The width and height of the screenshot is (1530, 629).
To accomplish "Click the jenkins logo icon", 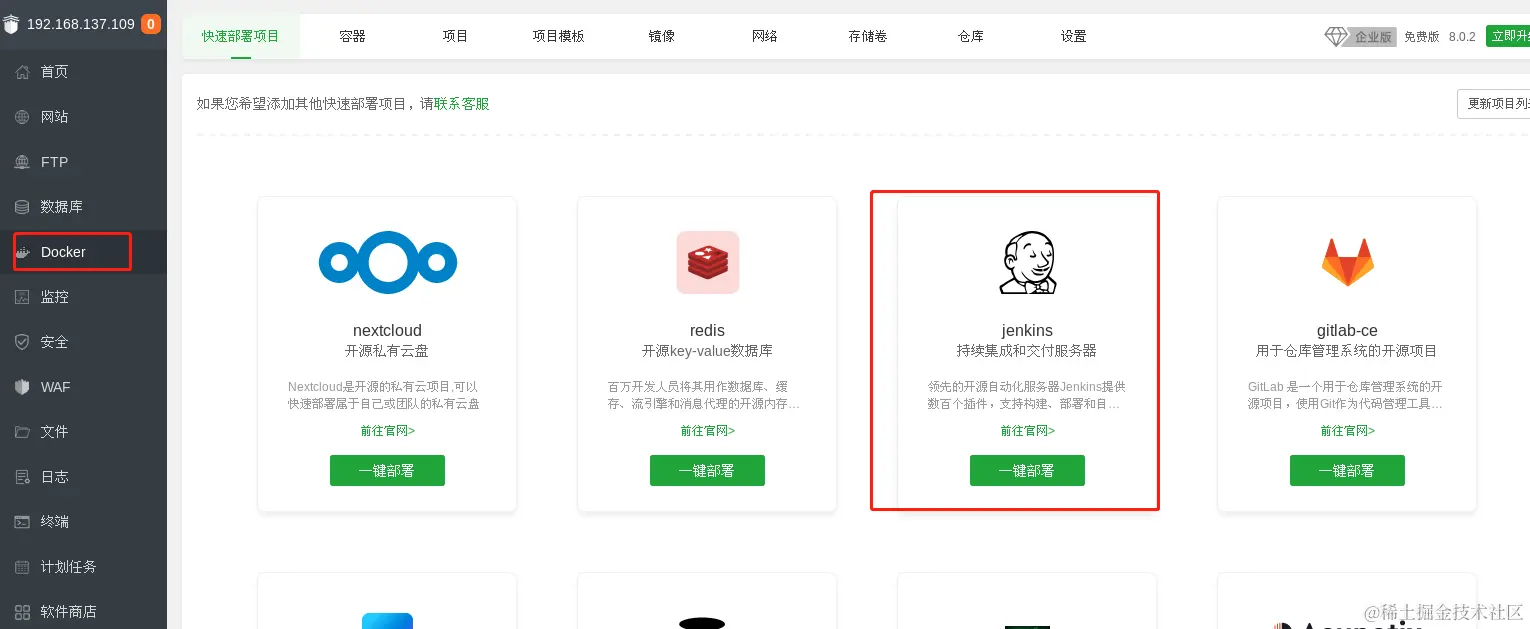I will pyautogui.click(x=1028, y=263).
